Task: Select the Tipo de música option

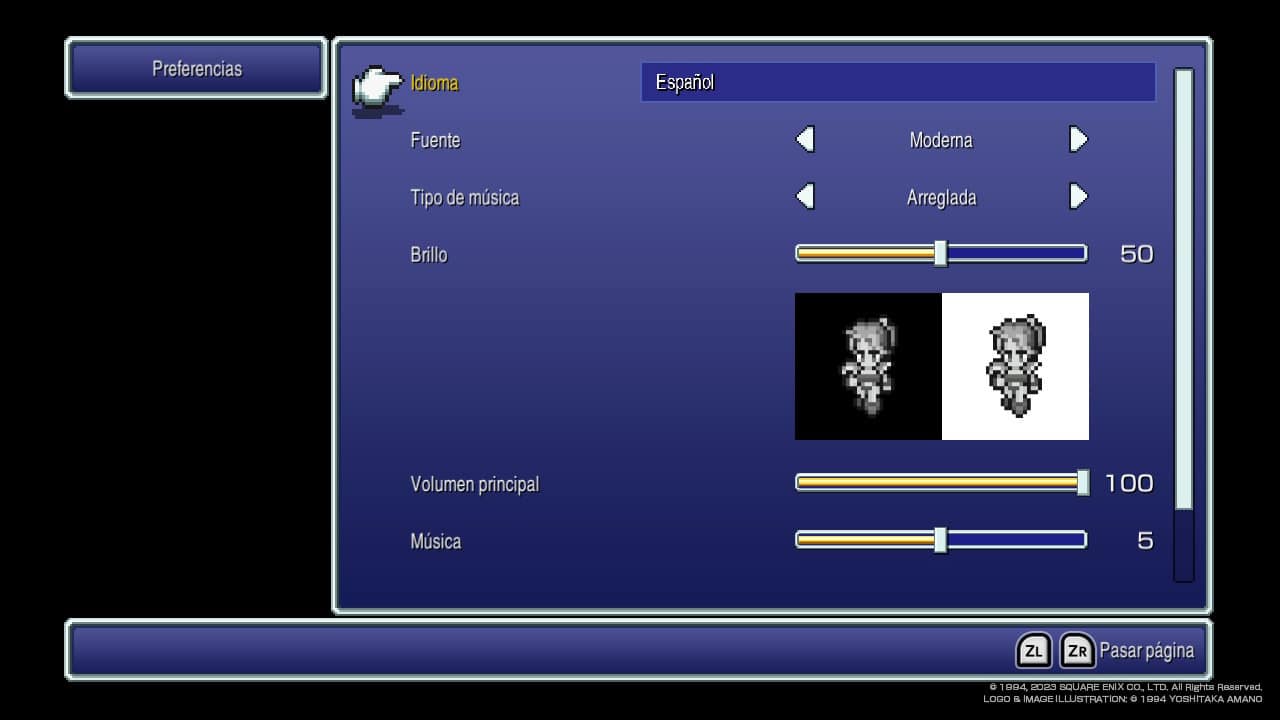Action: [464, 197]
